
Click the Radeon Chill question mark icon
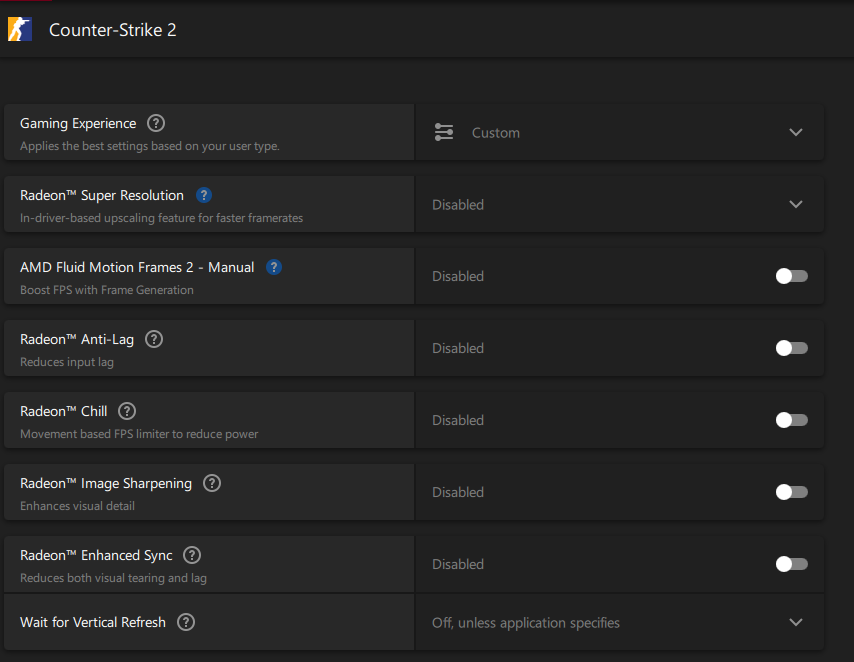(x=127, y=411)
